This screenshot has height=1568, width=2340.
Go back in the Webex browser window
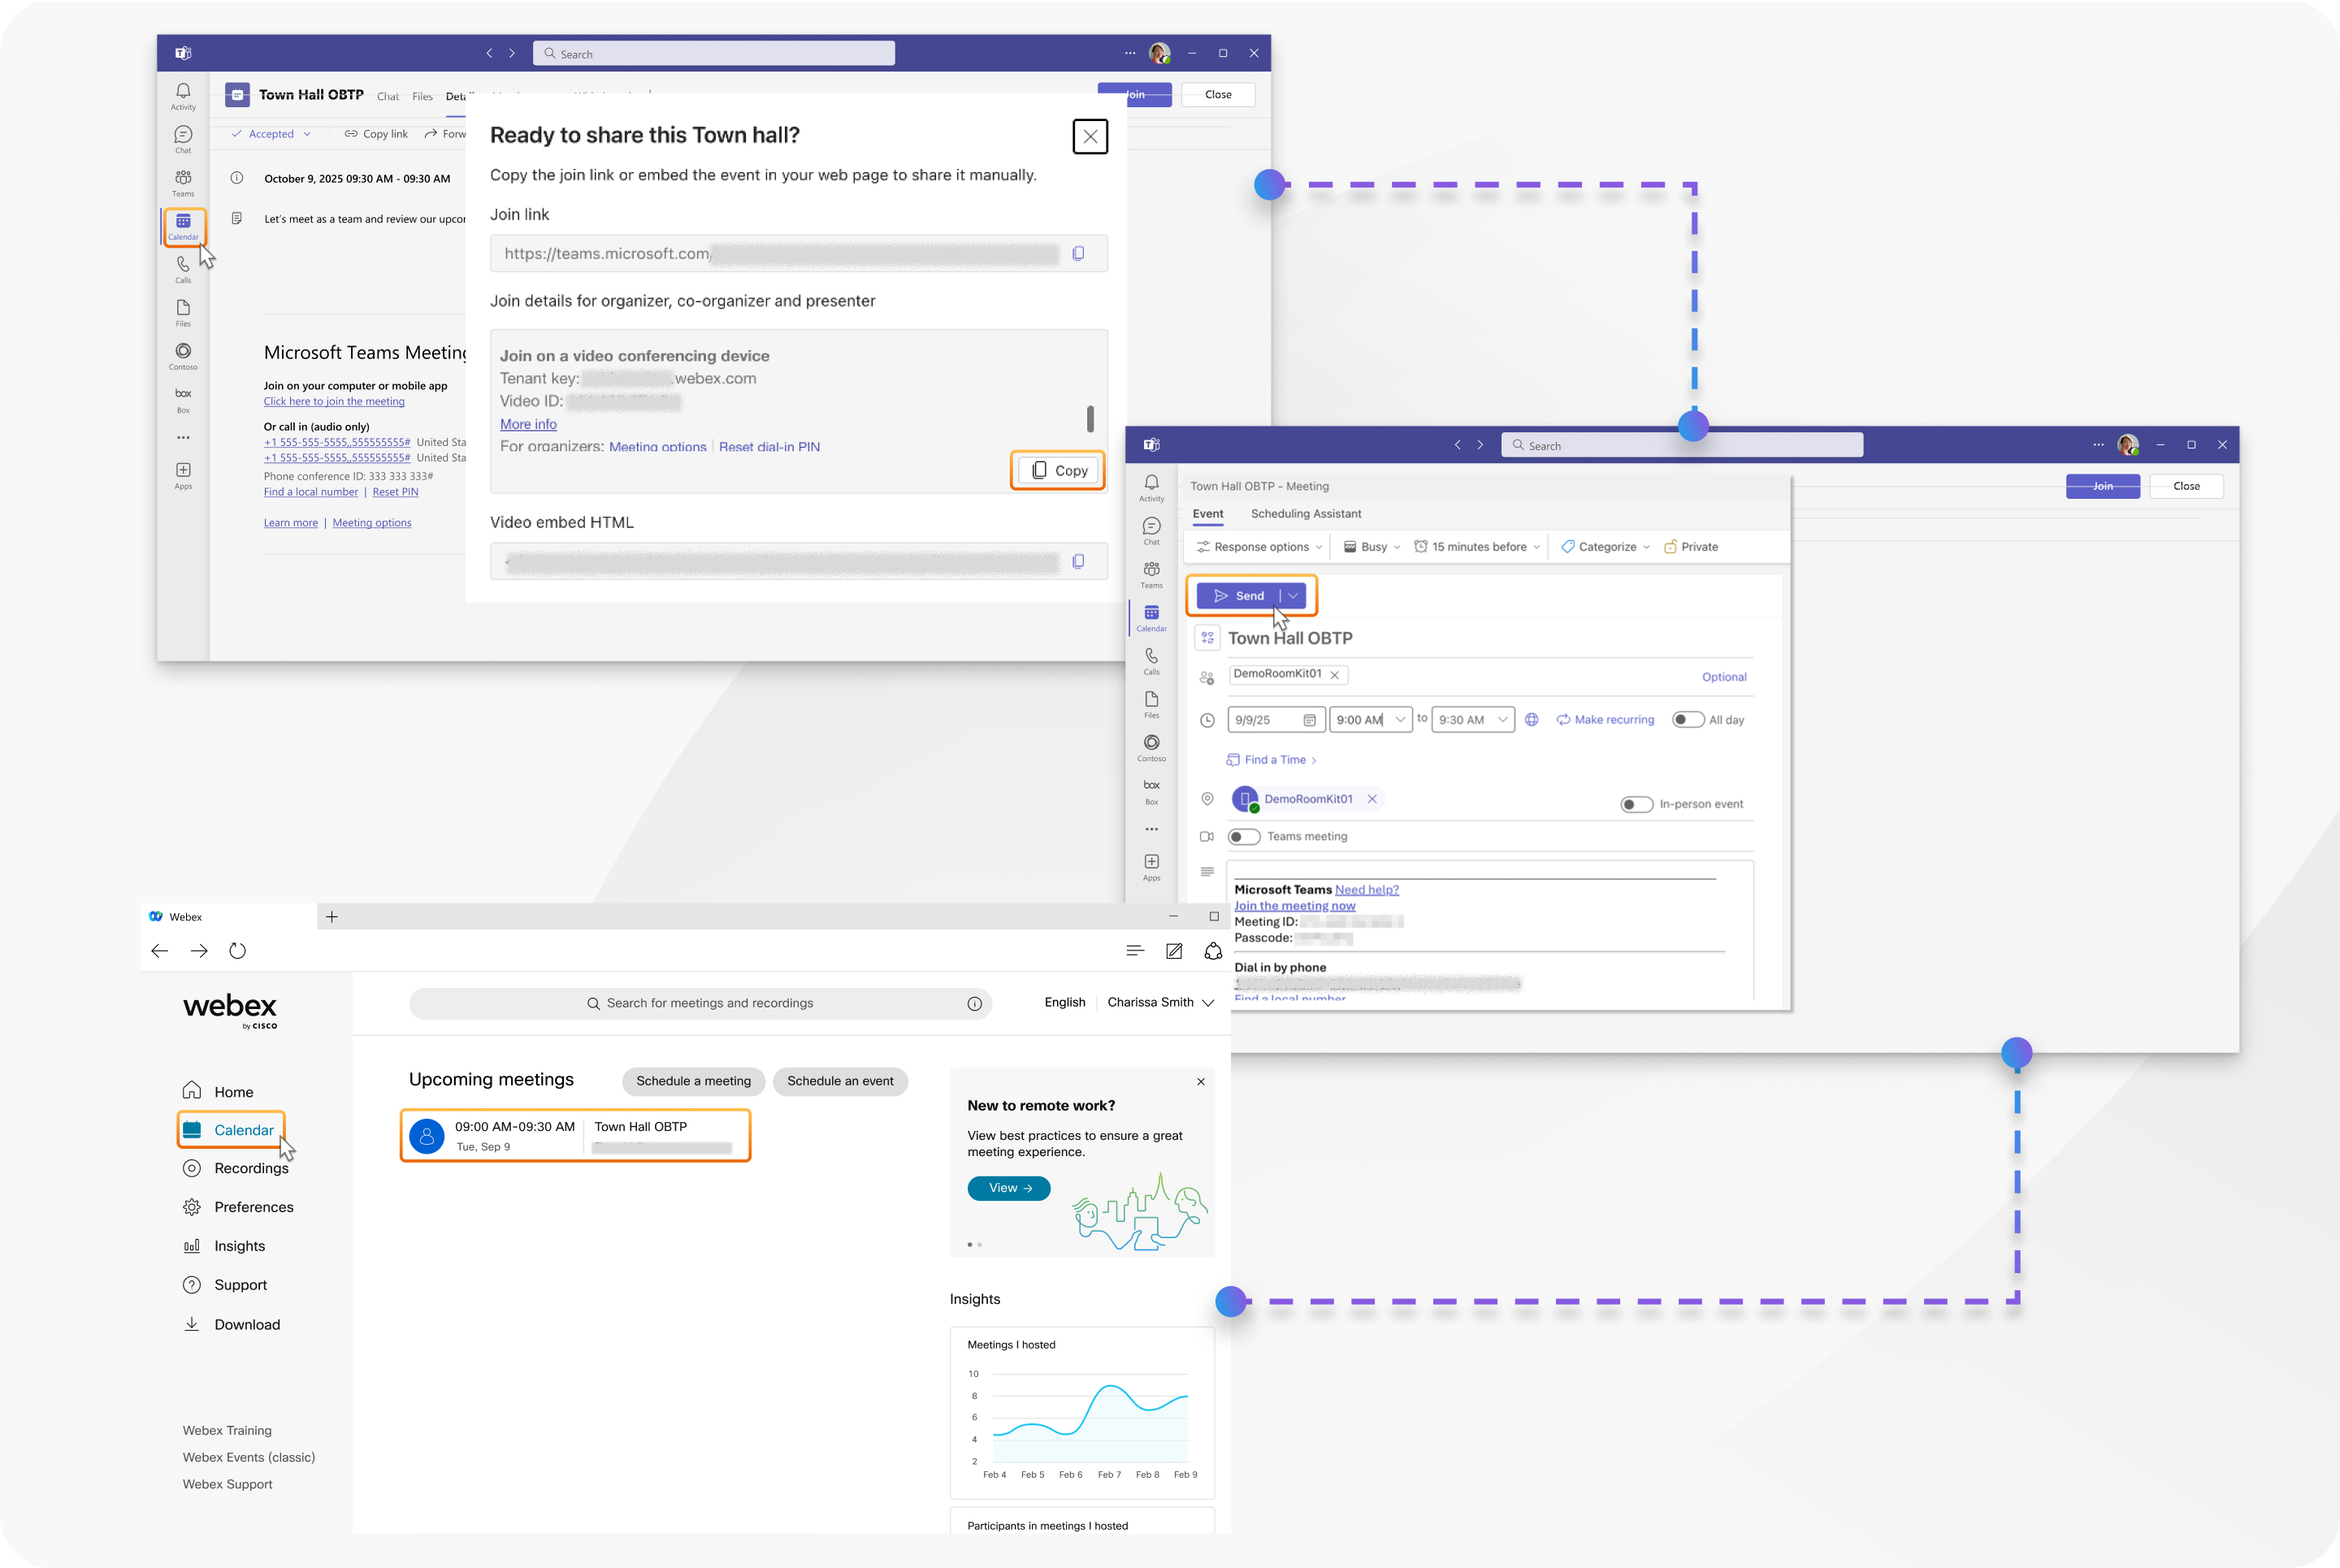point(159,951)
